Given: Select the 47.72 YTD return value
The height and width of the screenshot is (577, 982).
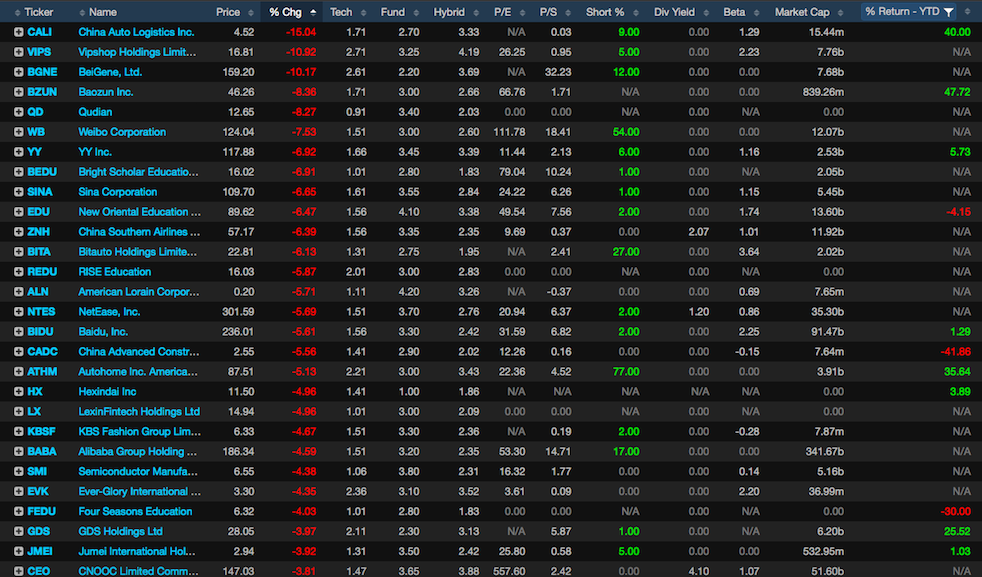Looking at the screenshot, I should 957,92.
